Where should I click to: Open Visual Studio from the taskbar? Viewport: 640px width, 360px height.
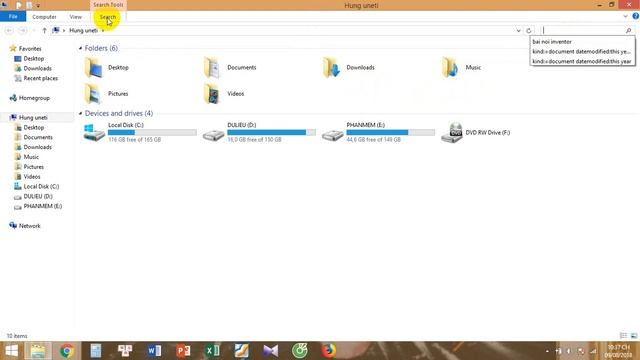(271, 351)
